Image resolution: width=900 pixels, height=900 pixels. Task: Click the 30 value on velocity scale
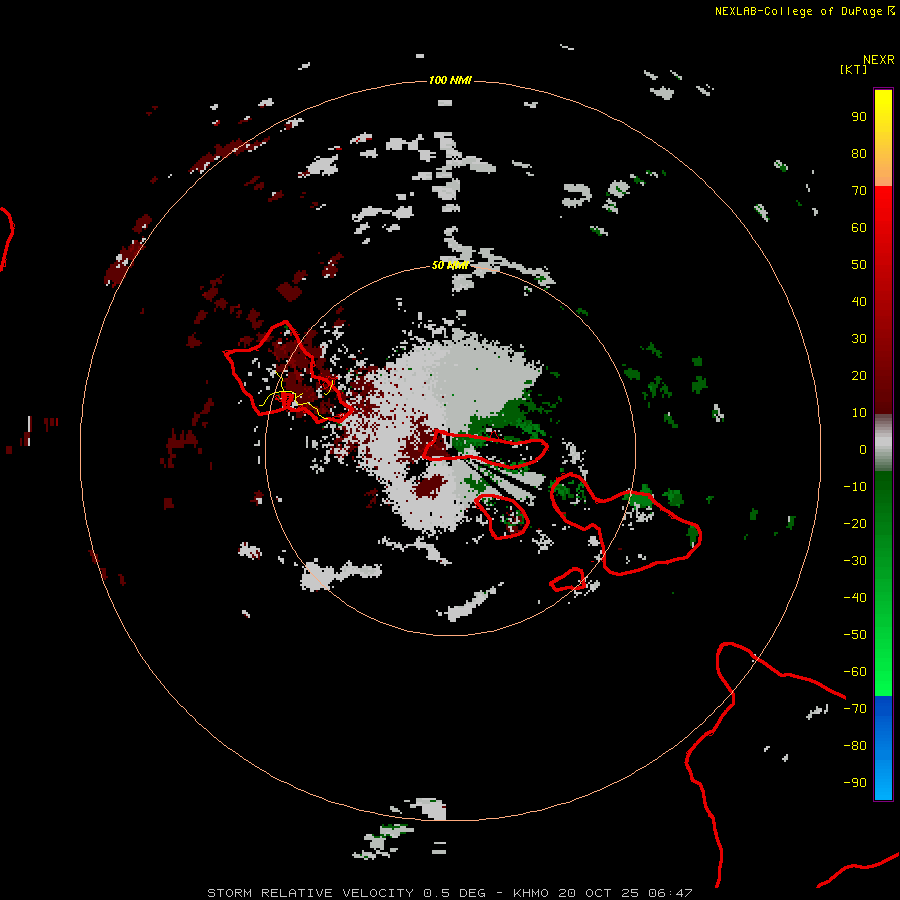click(859, 339)
